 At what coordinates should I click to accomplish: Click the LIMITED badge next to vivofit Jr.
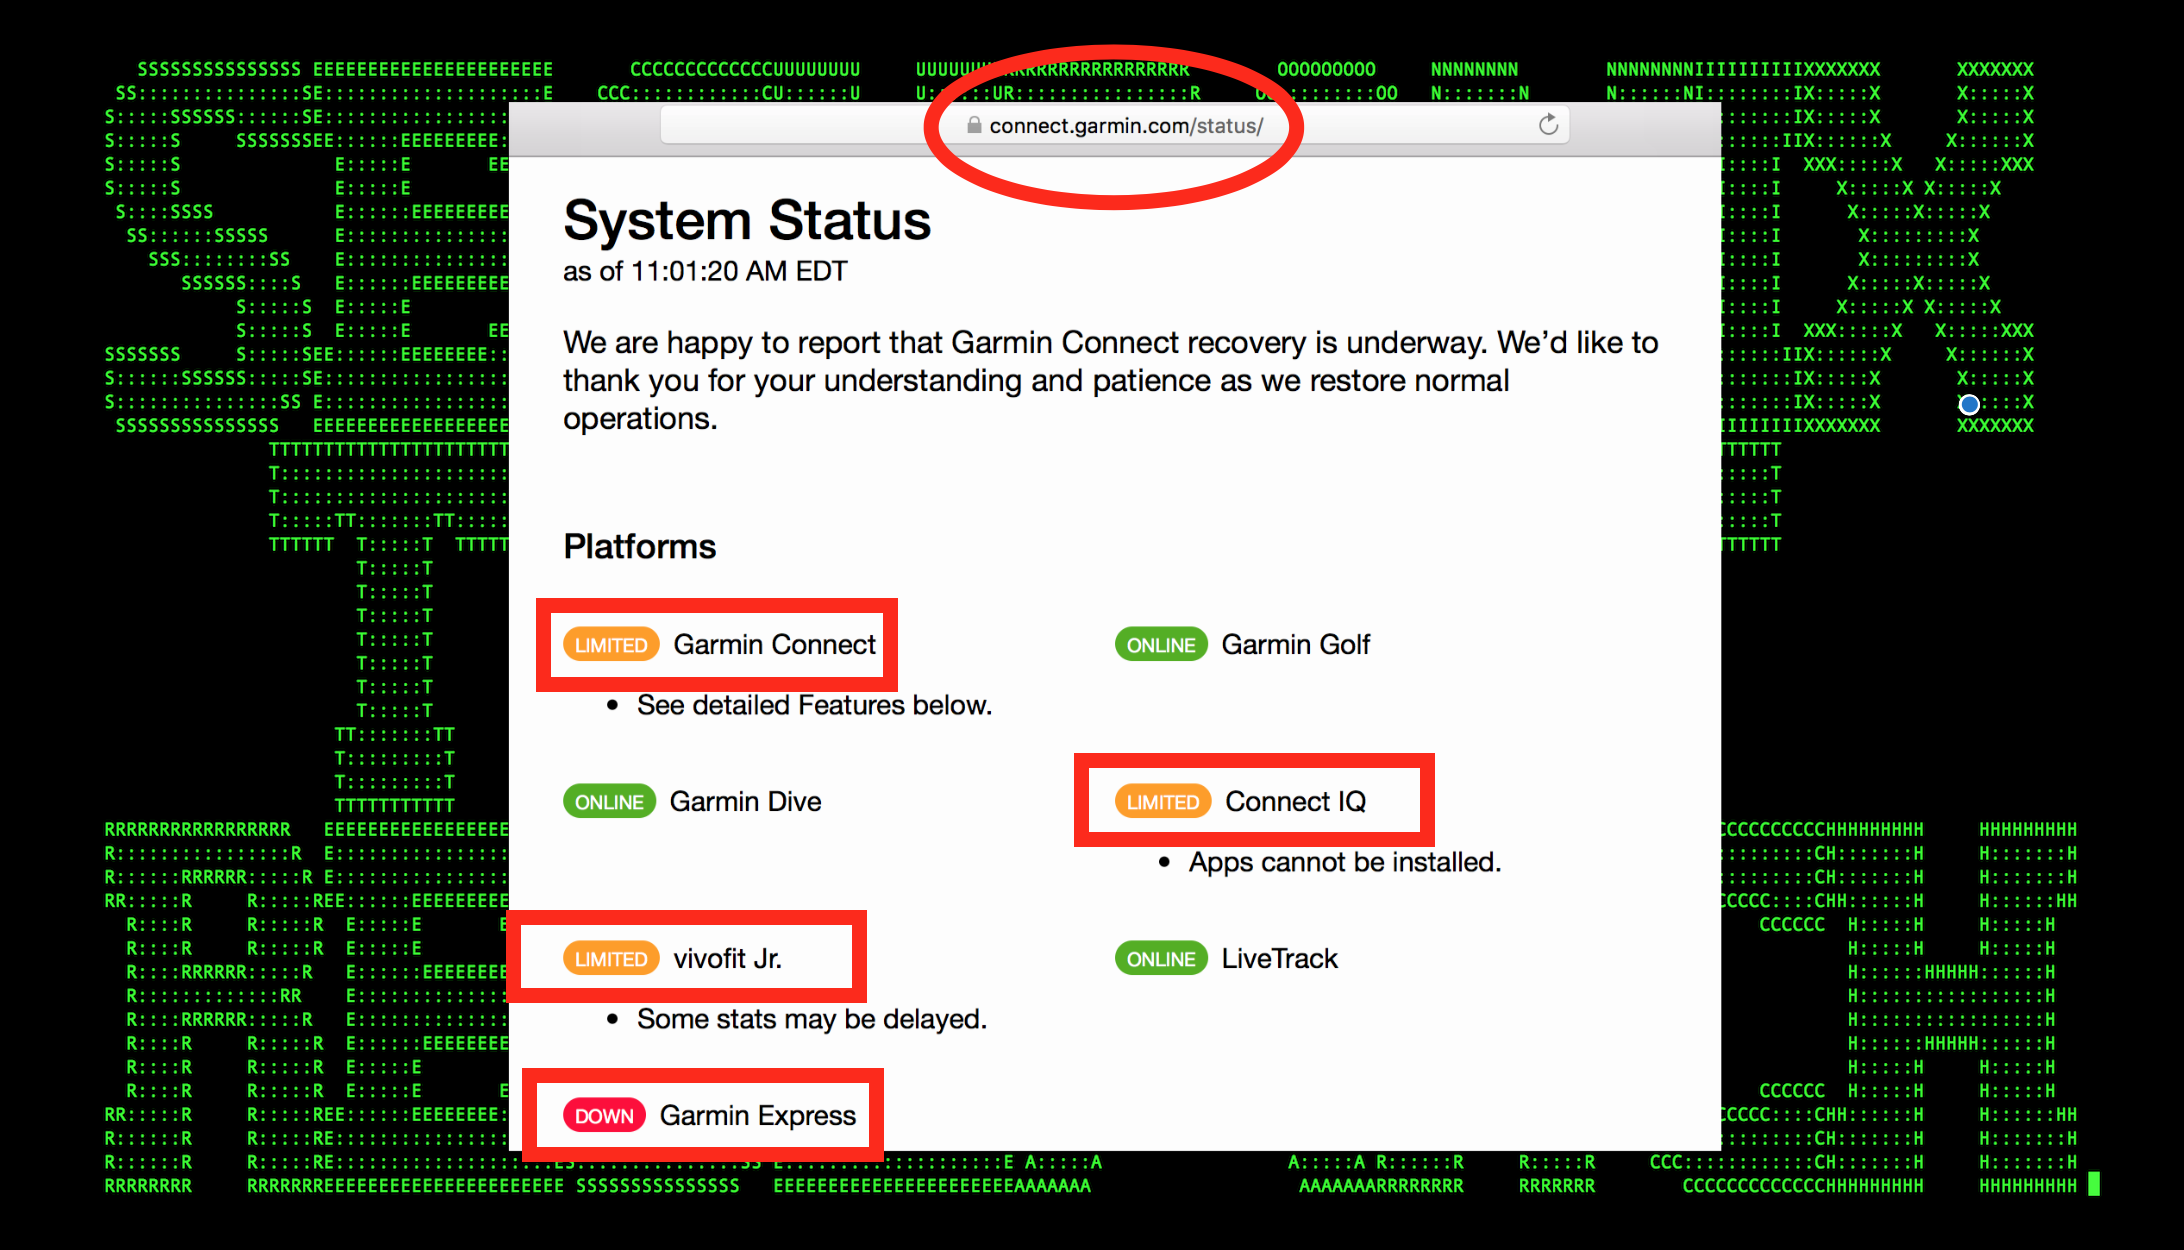point(611,959)
